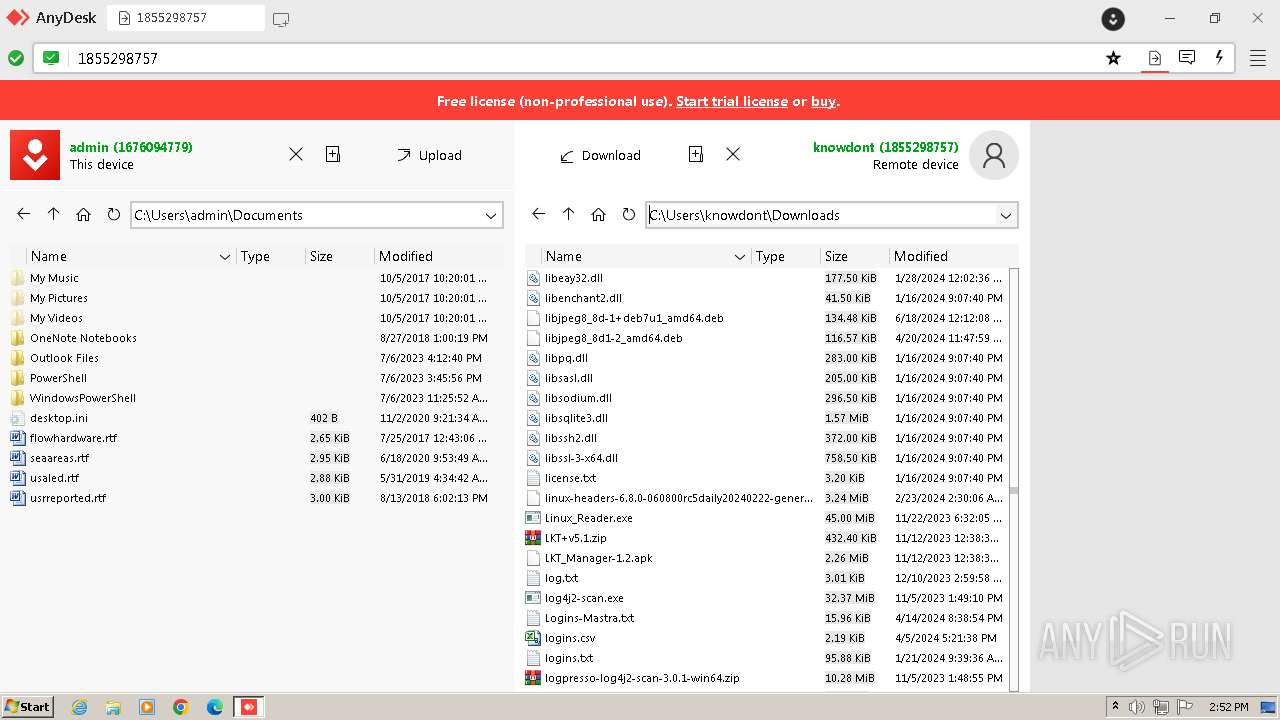Select libeay32.dll in remote panel
The image size is (1280, 720).
click(x=574, y=278)
